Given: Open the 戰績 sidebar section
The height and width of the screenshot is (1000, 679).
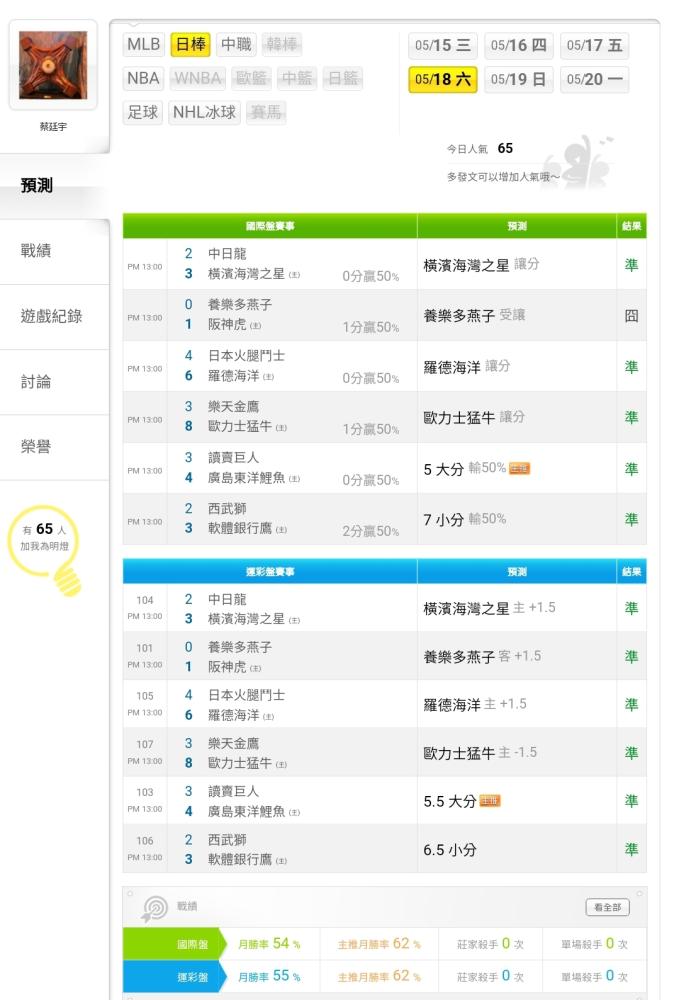Looking at the screenshot, I should 55,251.
